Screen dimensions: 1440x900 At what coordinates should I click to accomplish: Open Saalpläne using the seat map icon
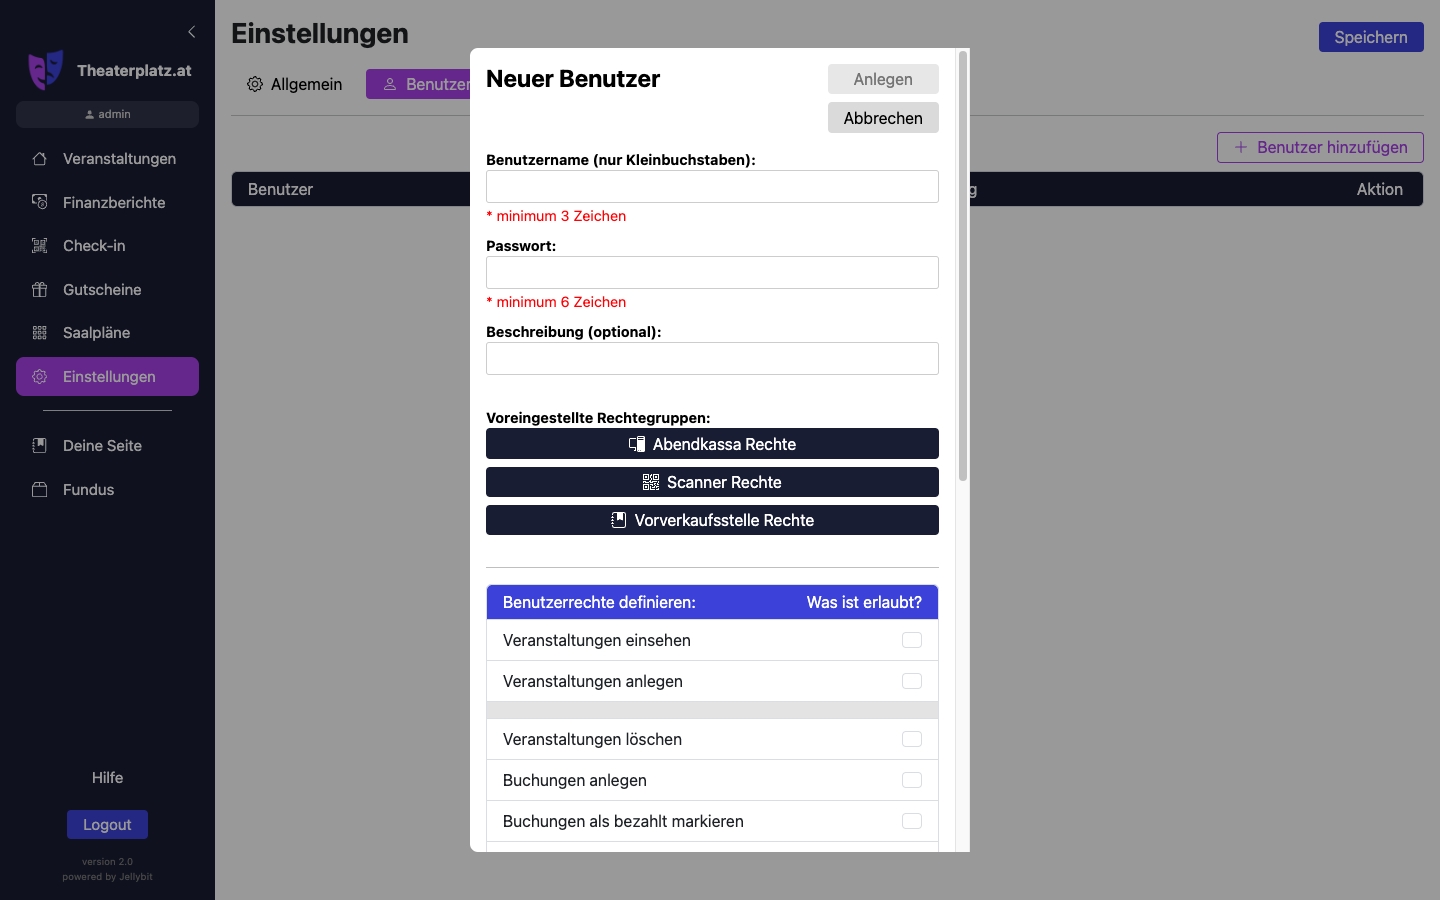(x=39, y=333)
